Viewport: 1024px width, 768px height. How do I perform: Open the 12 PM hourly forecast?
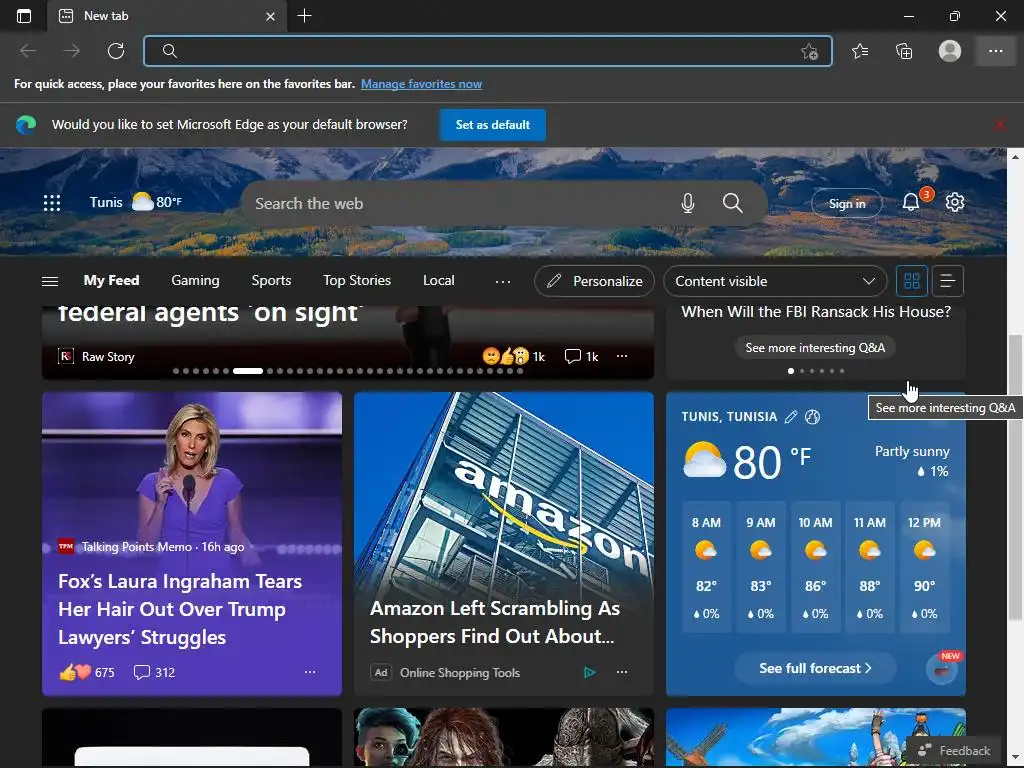[924, 568]
